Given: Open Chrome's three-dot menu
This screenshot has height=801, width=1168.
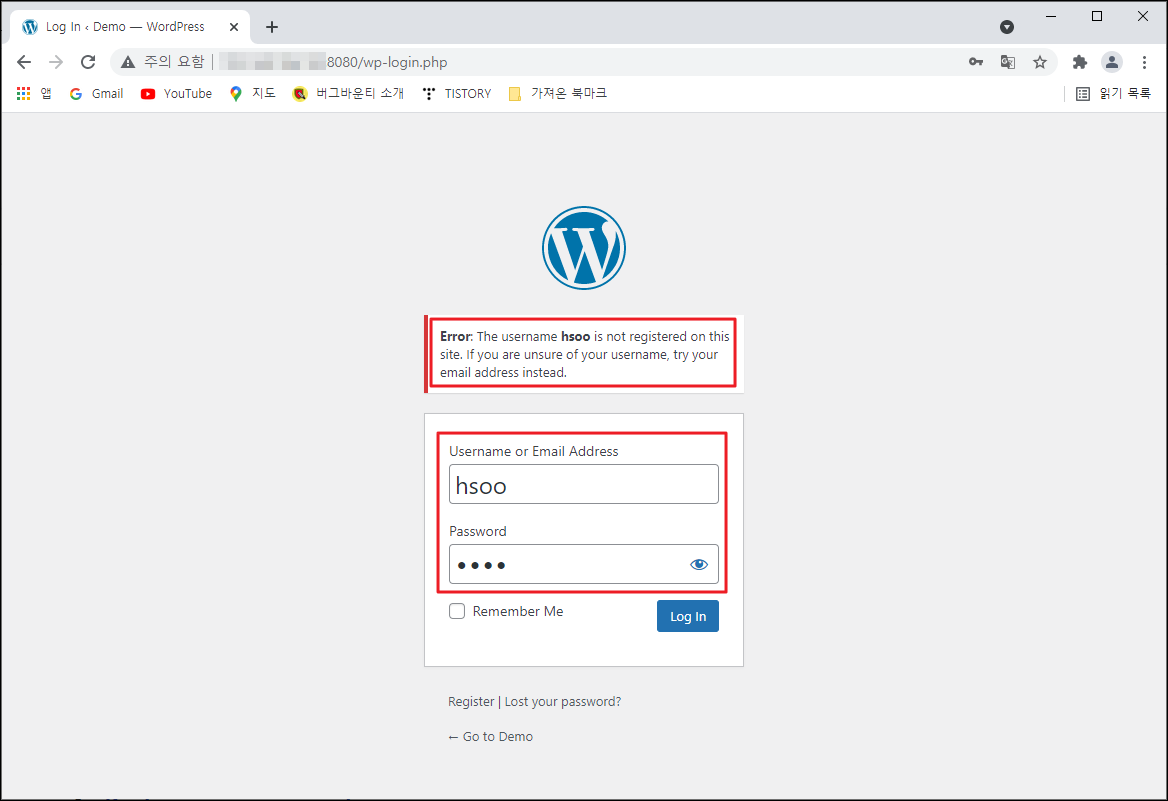Looking at the screenshot, I should [x=1144, y=62].
